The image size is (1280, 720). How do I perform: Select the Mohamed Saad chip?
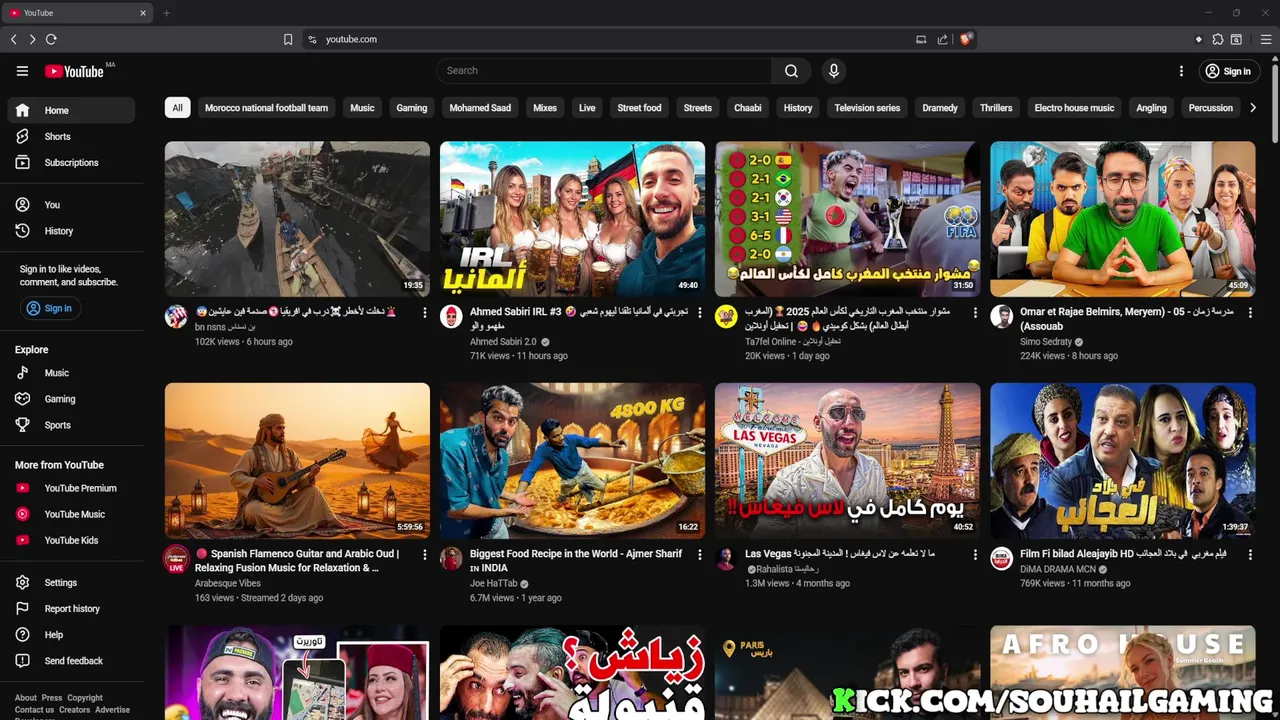click(480, 108)
